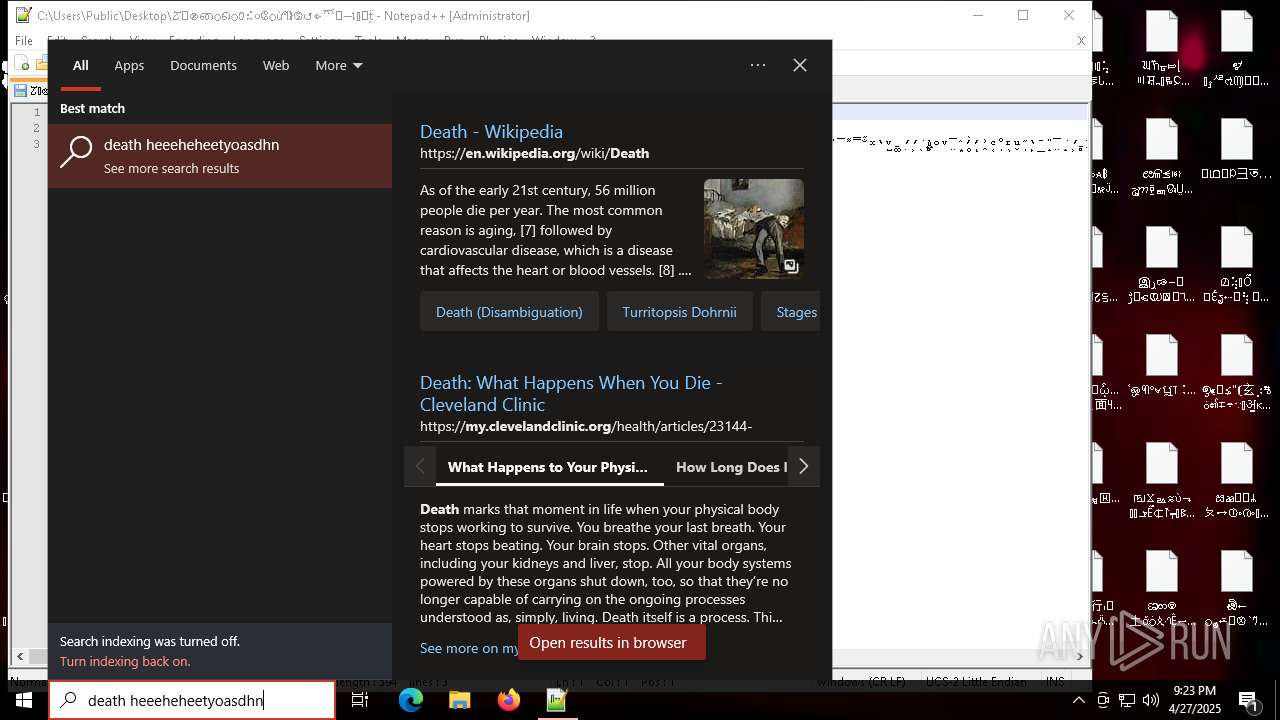Open the network tray icon
1280x720 pixels.
click(1127, 700)
